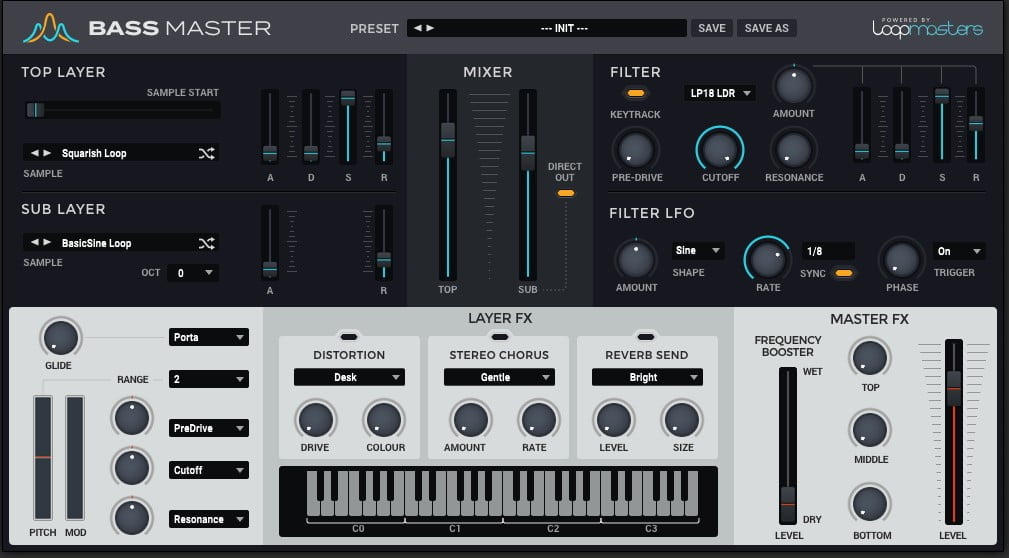The width and height of the screenshot is (1009, 558).
Task: Click the SAVE preset button
Action: [x=711, y=28]
